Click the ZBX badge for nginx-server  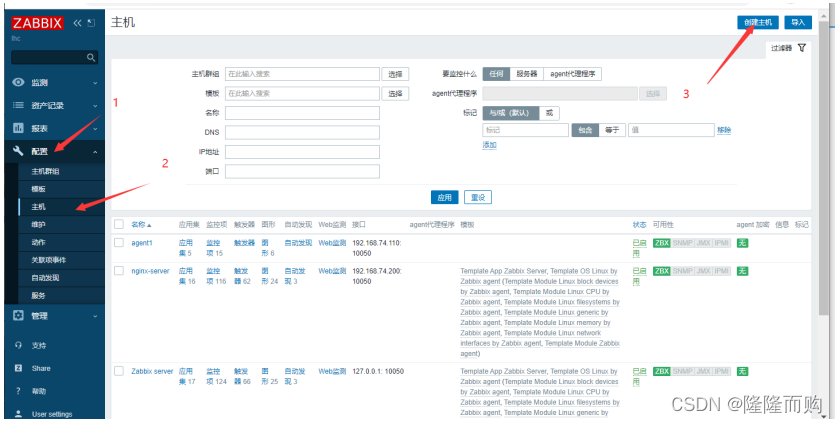click(x=661, y=271)
